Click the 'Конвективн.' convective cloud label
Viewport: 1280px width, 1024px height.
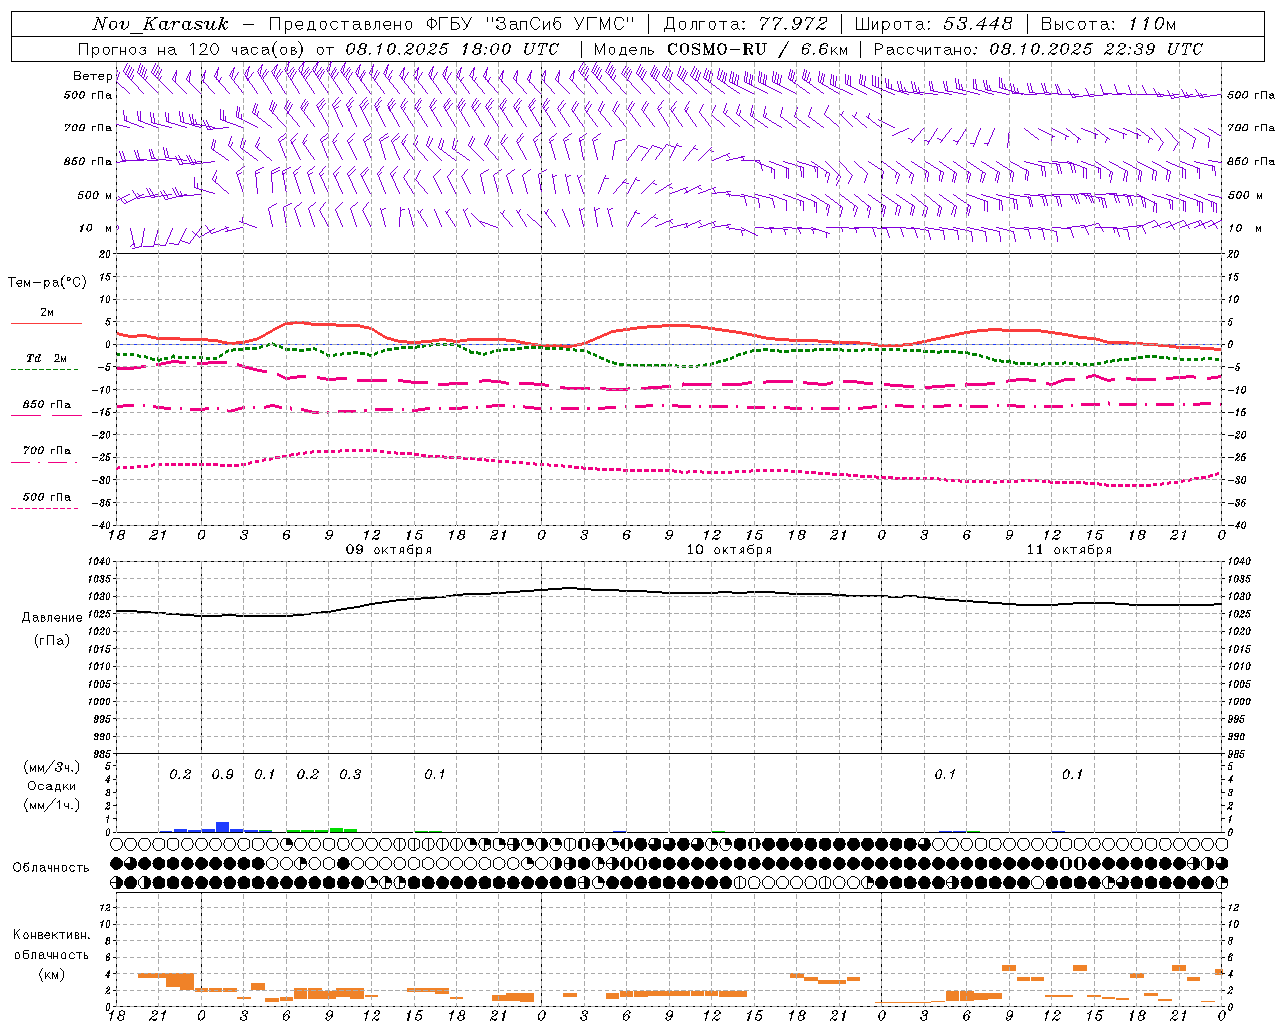tap(51, 935)
